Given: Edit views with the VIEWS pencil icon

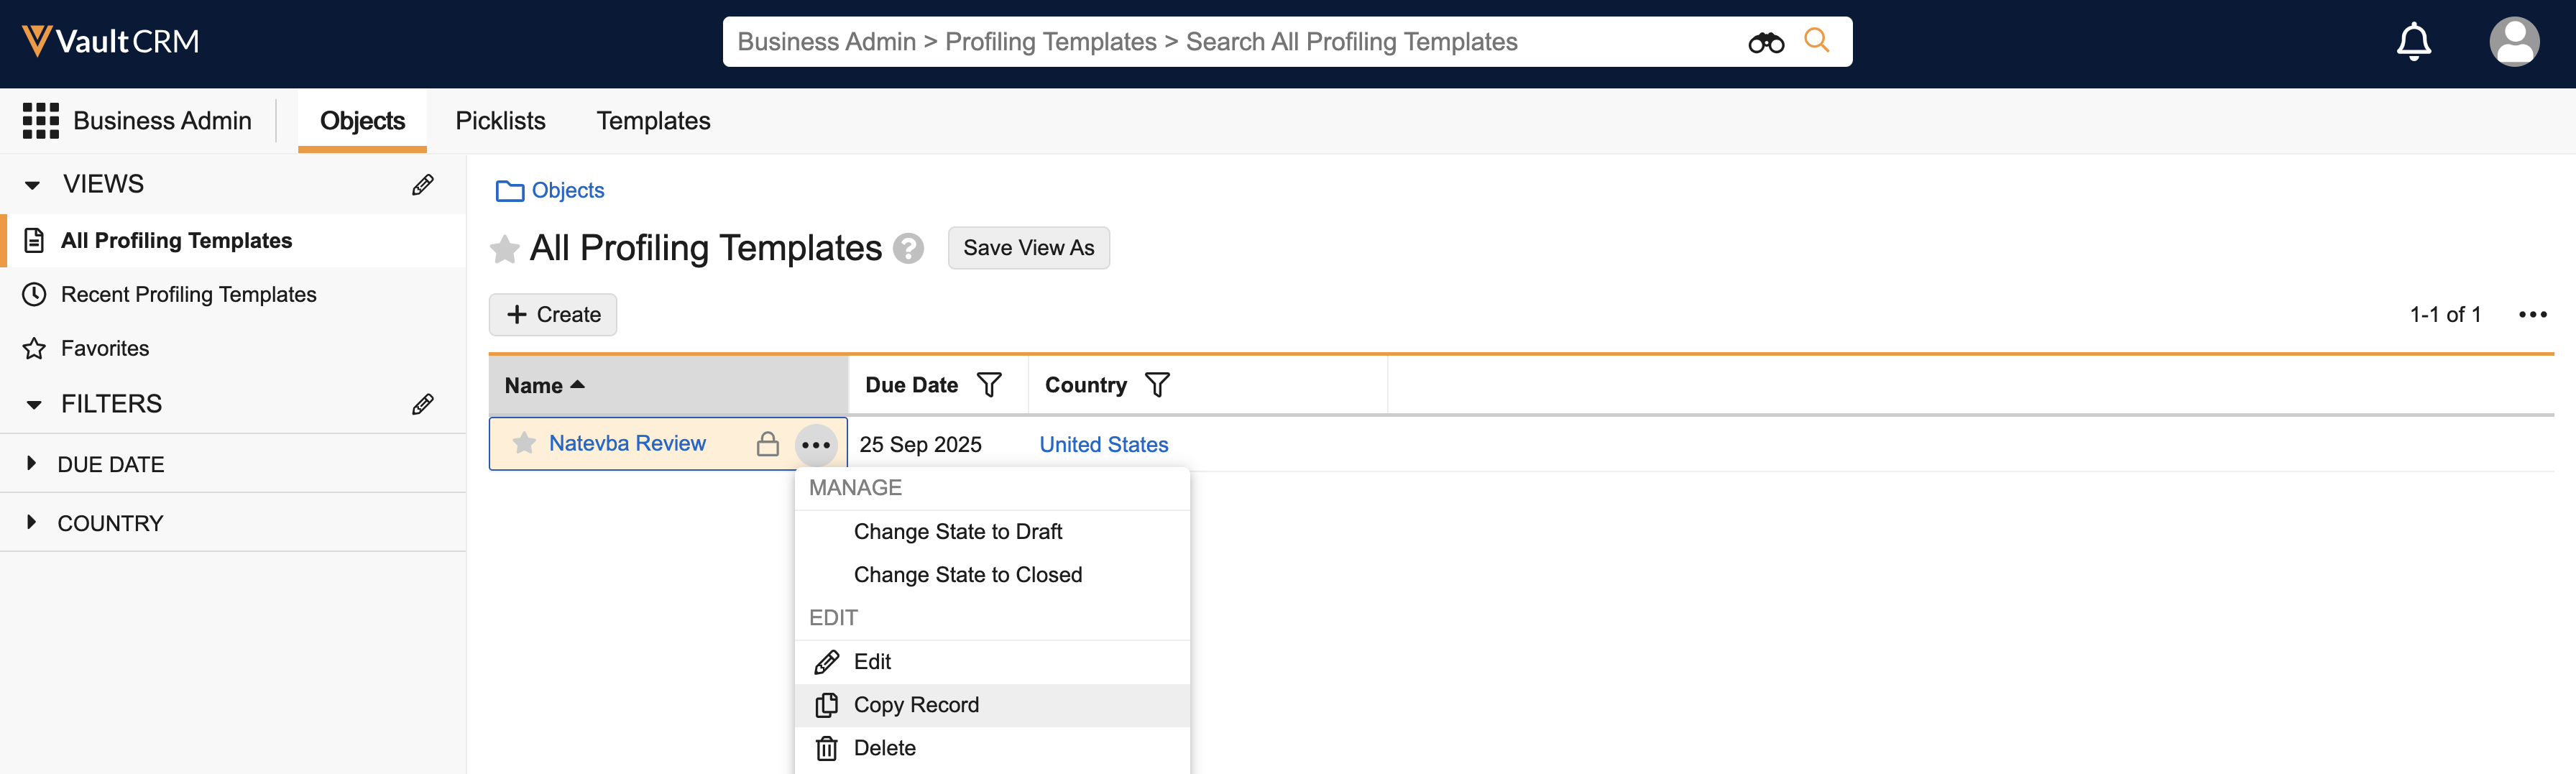Looking at the screenshot, I should click(x=423, y=185).
